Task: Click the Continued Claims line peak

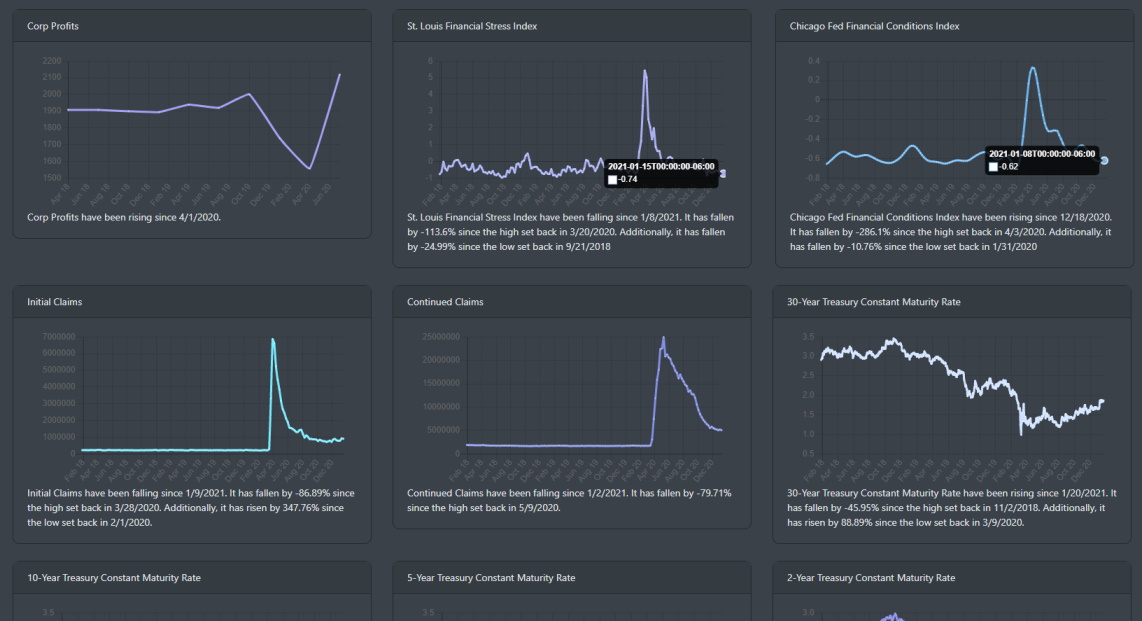Action: 663,338
